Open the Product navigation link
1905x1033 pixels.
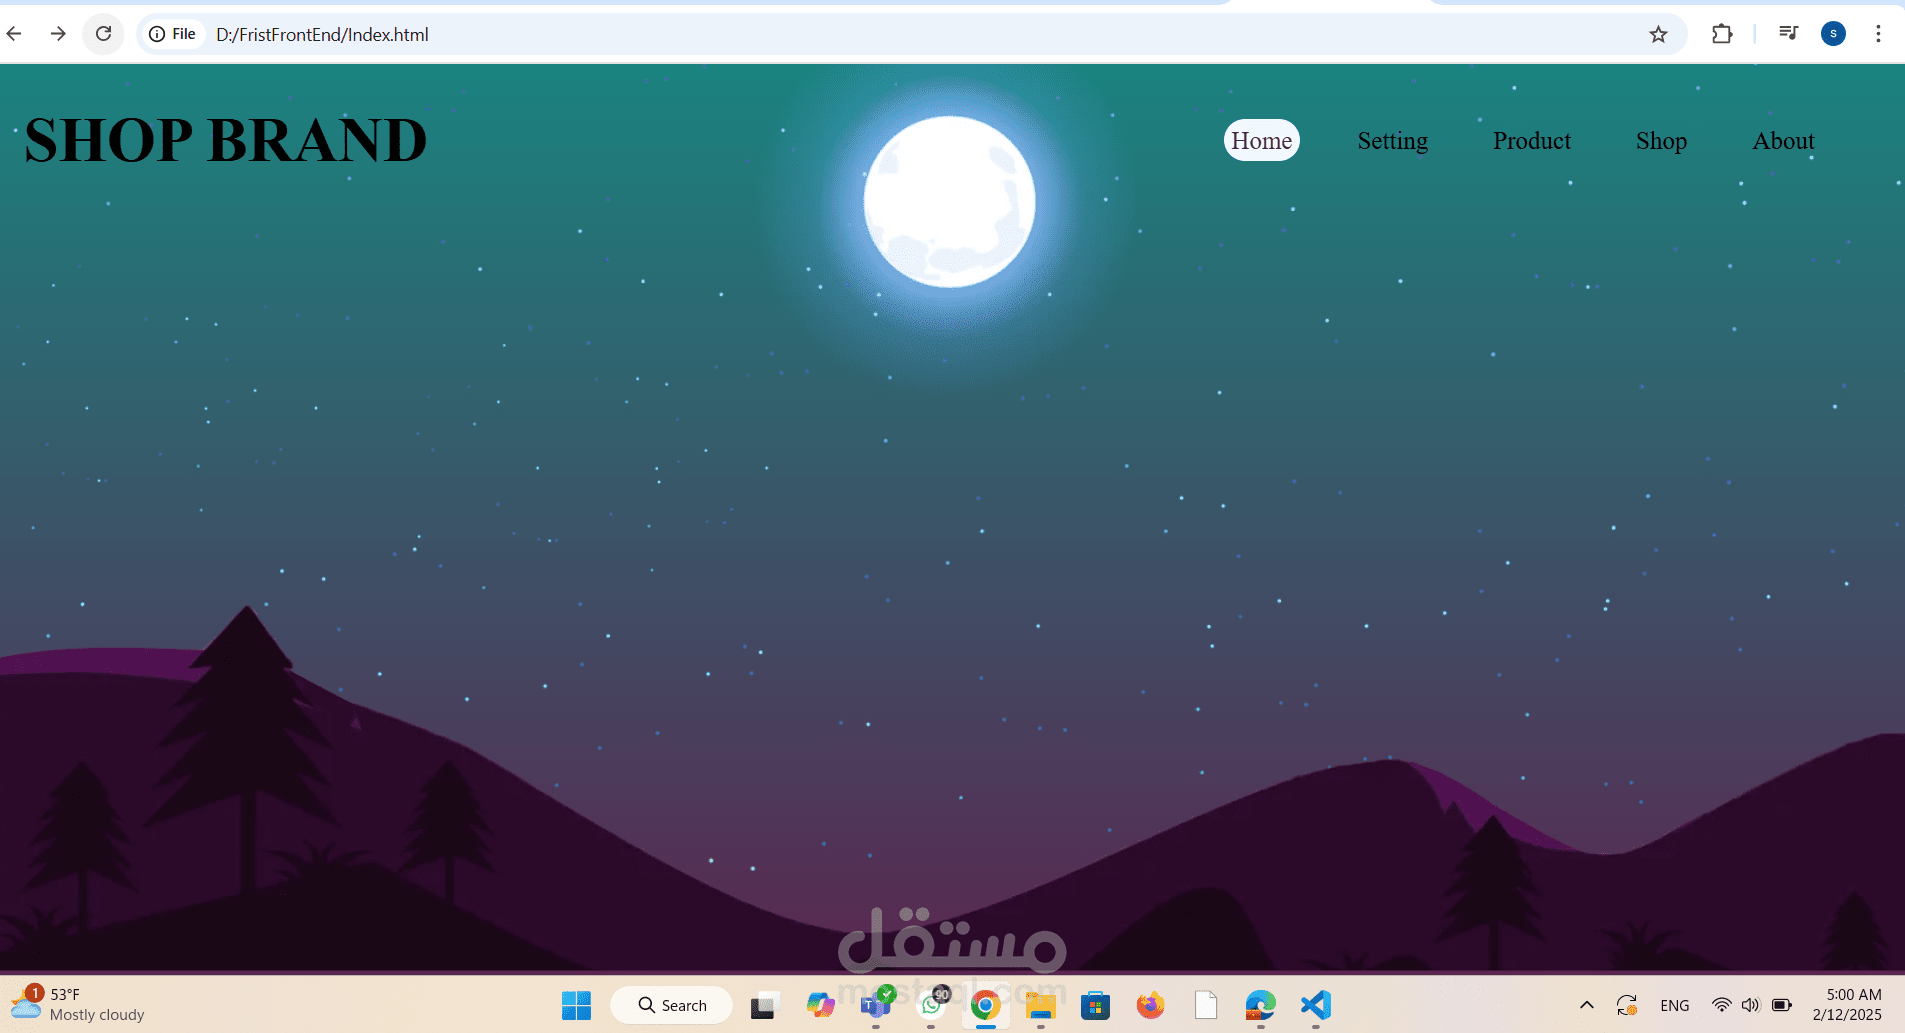tap(1531, 141)
